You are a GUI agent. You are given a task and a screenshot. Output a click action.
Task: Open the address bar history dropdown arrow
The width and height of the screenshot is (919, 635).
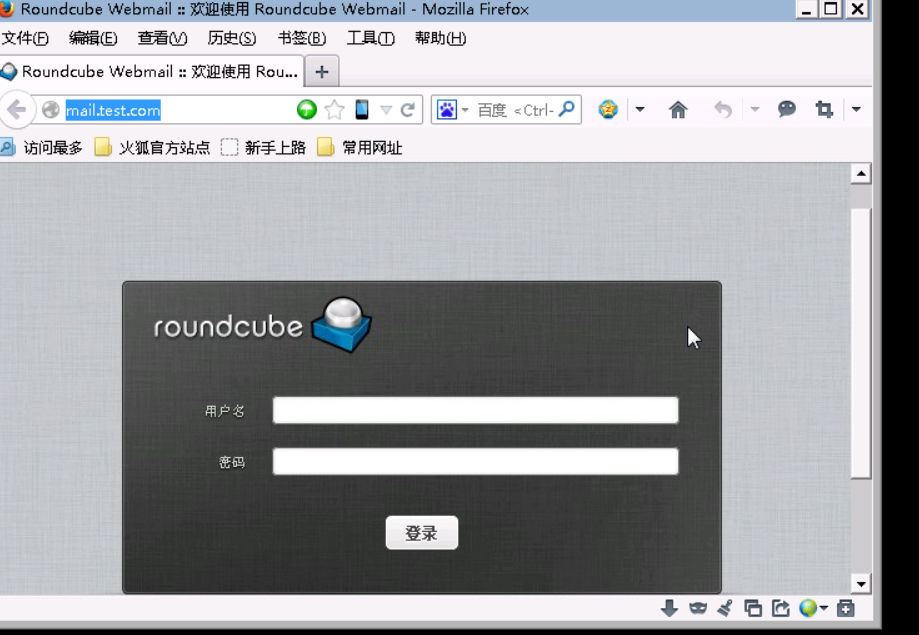pyautogui.click(x=386, y=110)
